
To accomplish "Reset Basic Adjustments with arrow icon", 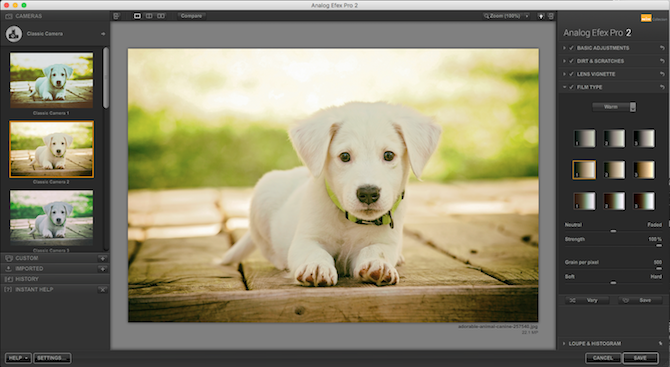I will pyautogui.click(x=662, y=48).
